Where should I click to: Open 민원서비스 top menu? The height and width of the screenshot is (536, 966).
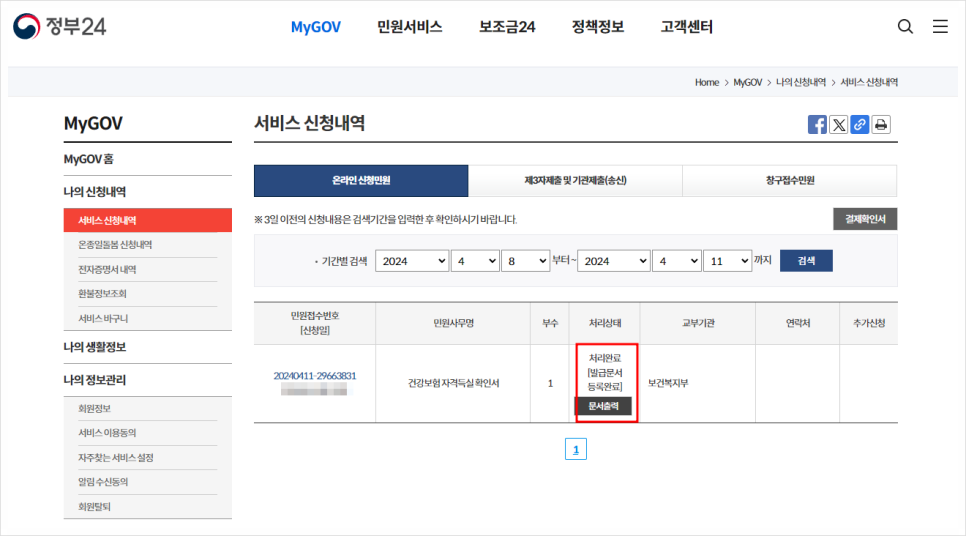tap(410, 27)
